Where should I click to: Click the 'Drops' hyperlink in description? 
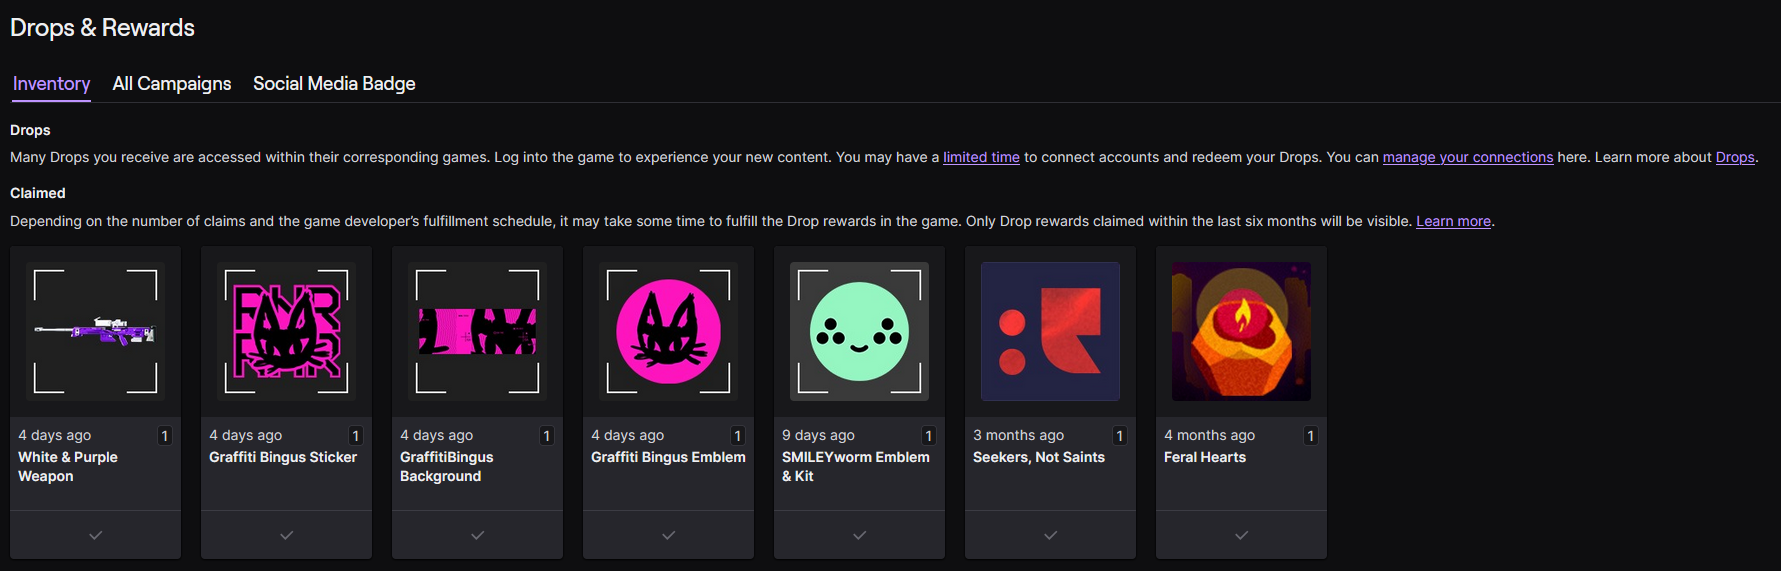click(x=1734, y=157)
